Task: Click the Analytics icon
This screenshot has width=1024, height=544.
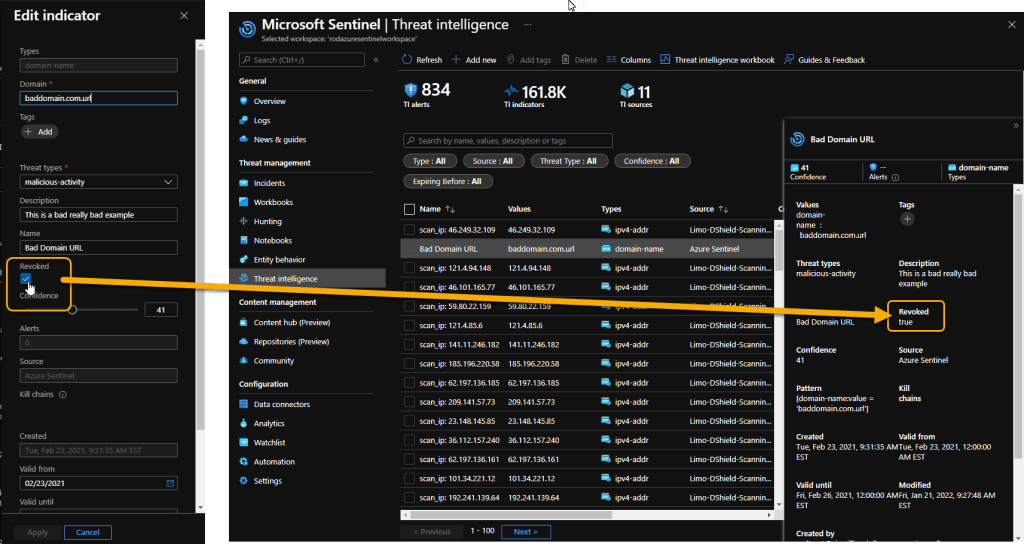Action: point(244,423)
